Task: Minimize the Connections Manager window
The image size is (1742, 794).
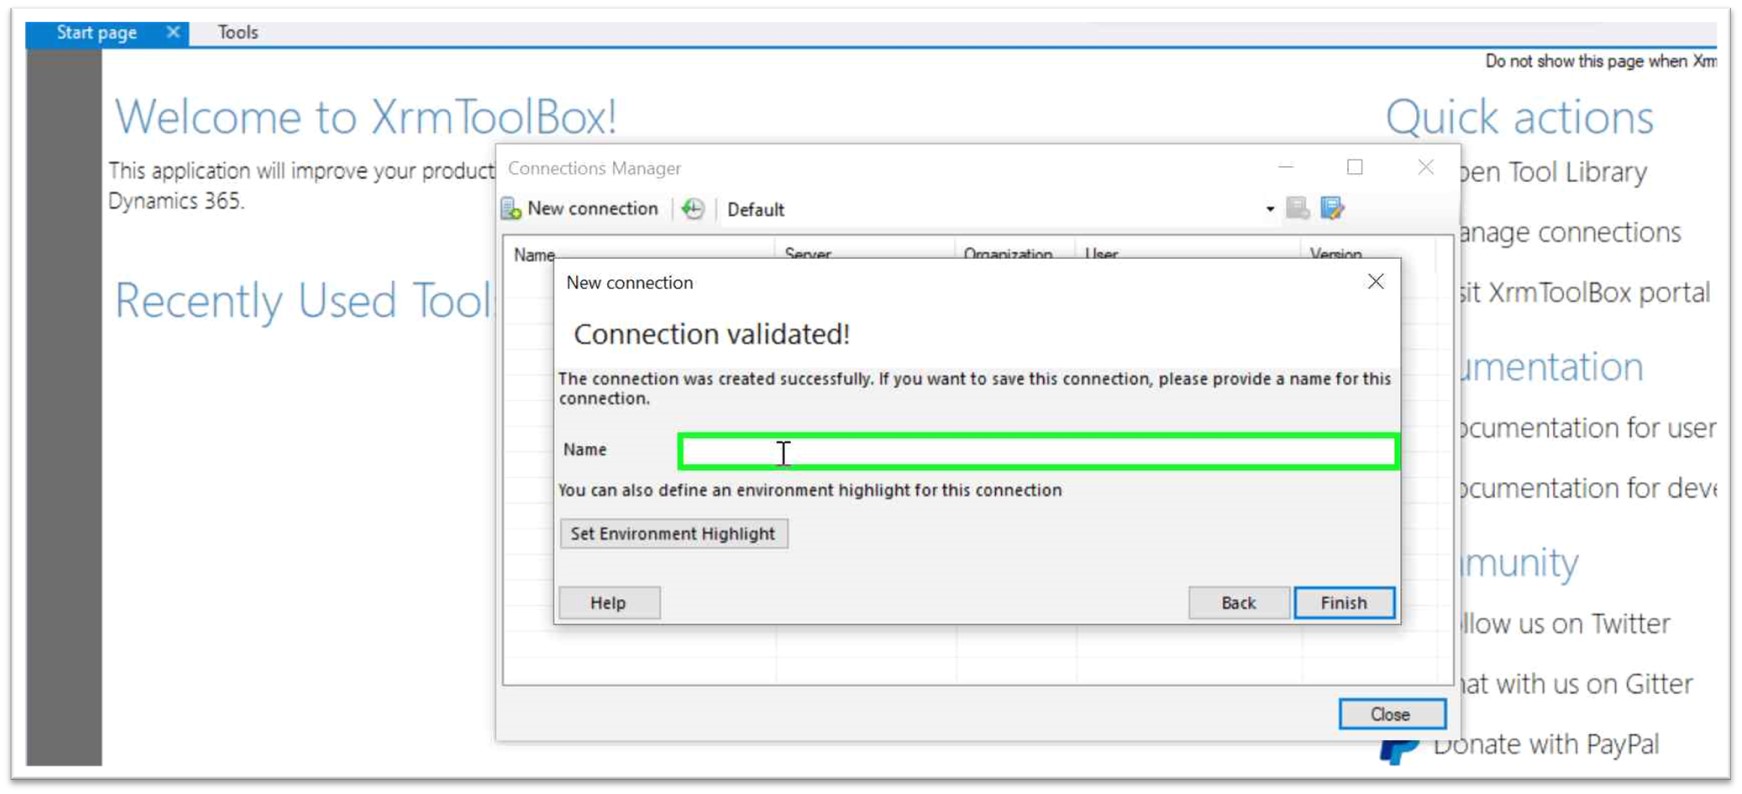Action: click(1286, 167)
